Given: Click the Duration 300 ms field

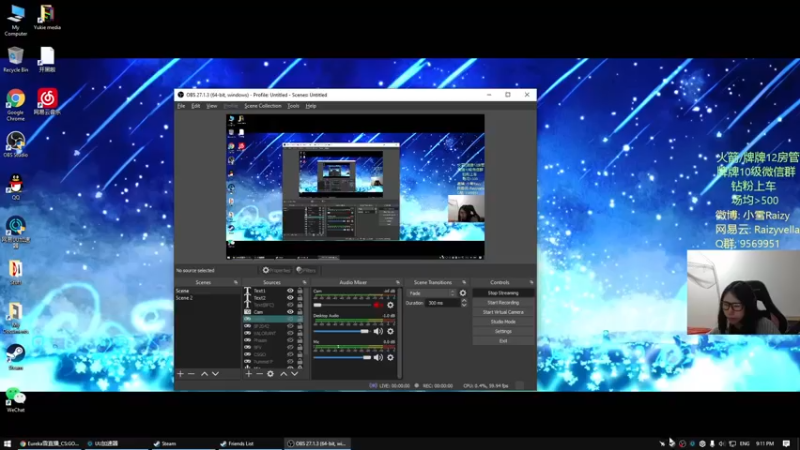Looking at the screenshot, I should tap(442, 303).
